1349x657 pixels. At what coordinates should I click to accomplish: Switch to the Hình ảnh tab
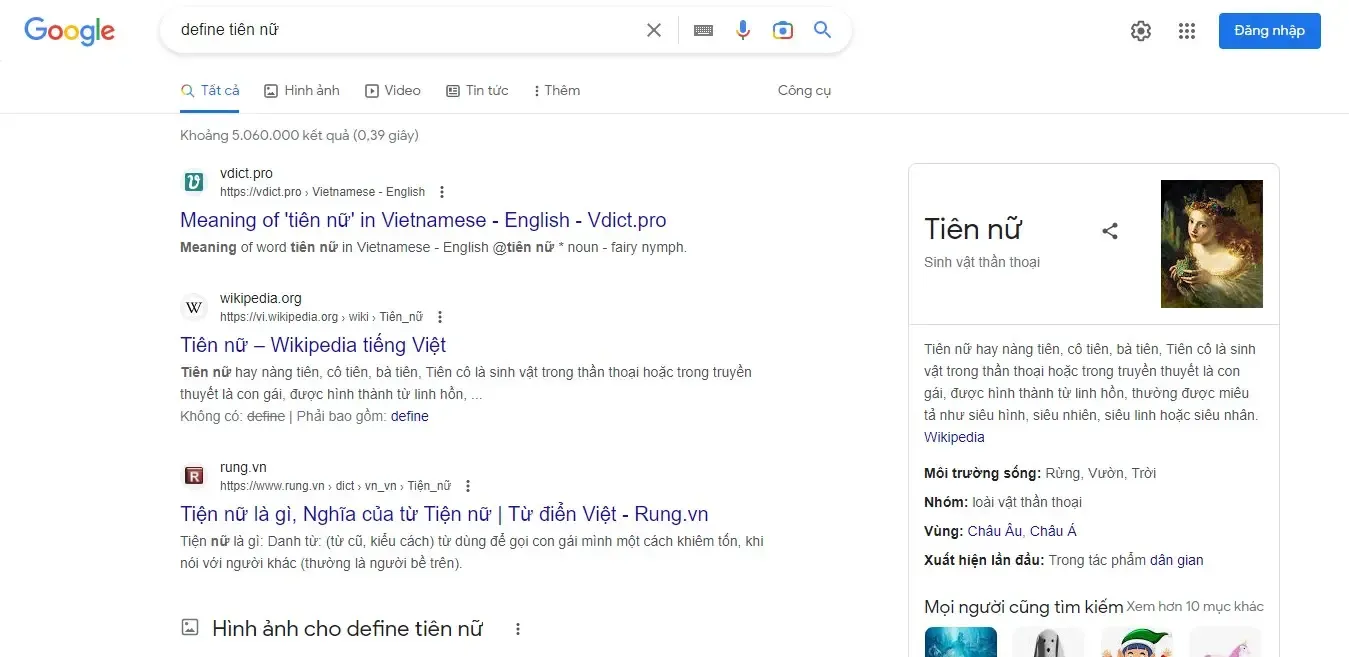click(302, 90)
